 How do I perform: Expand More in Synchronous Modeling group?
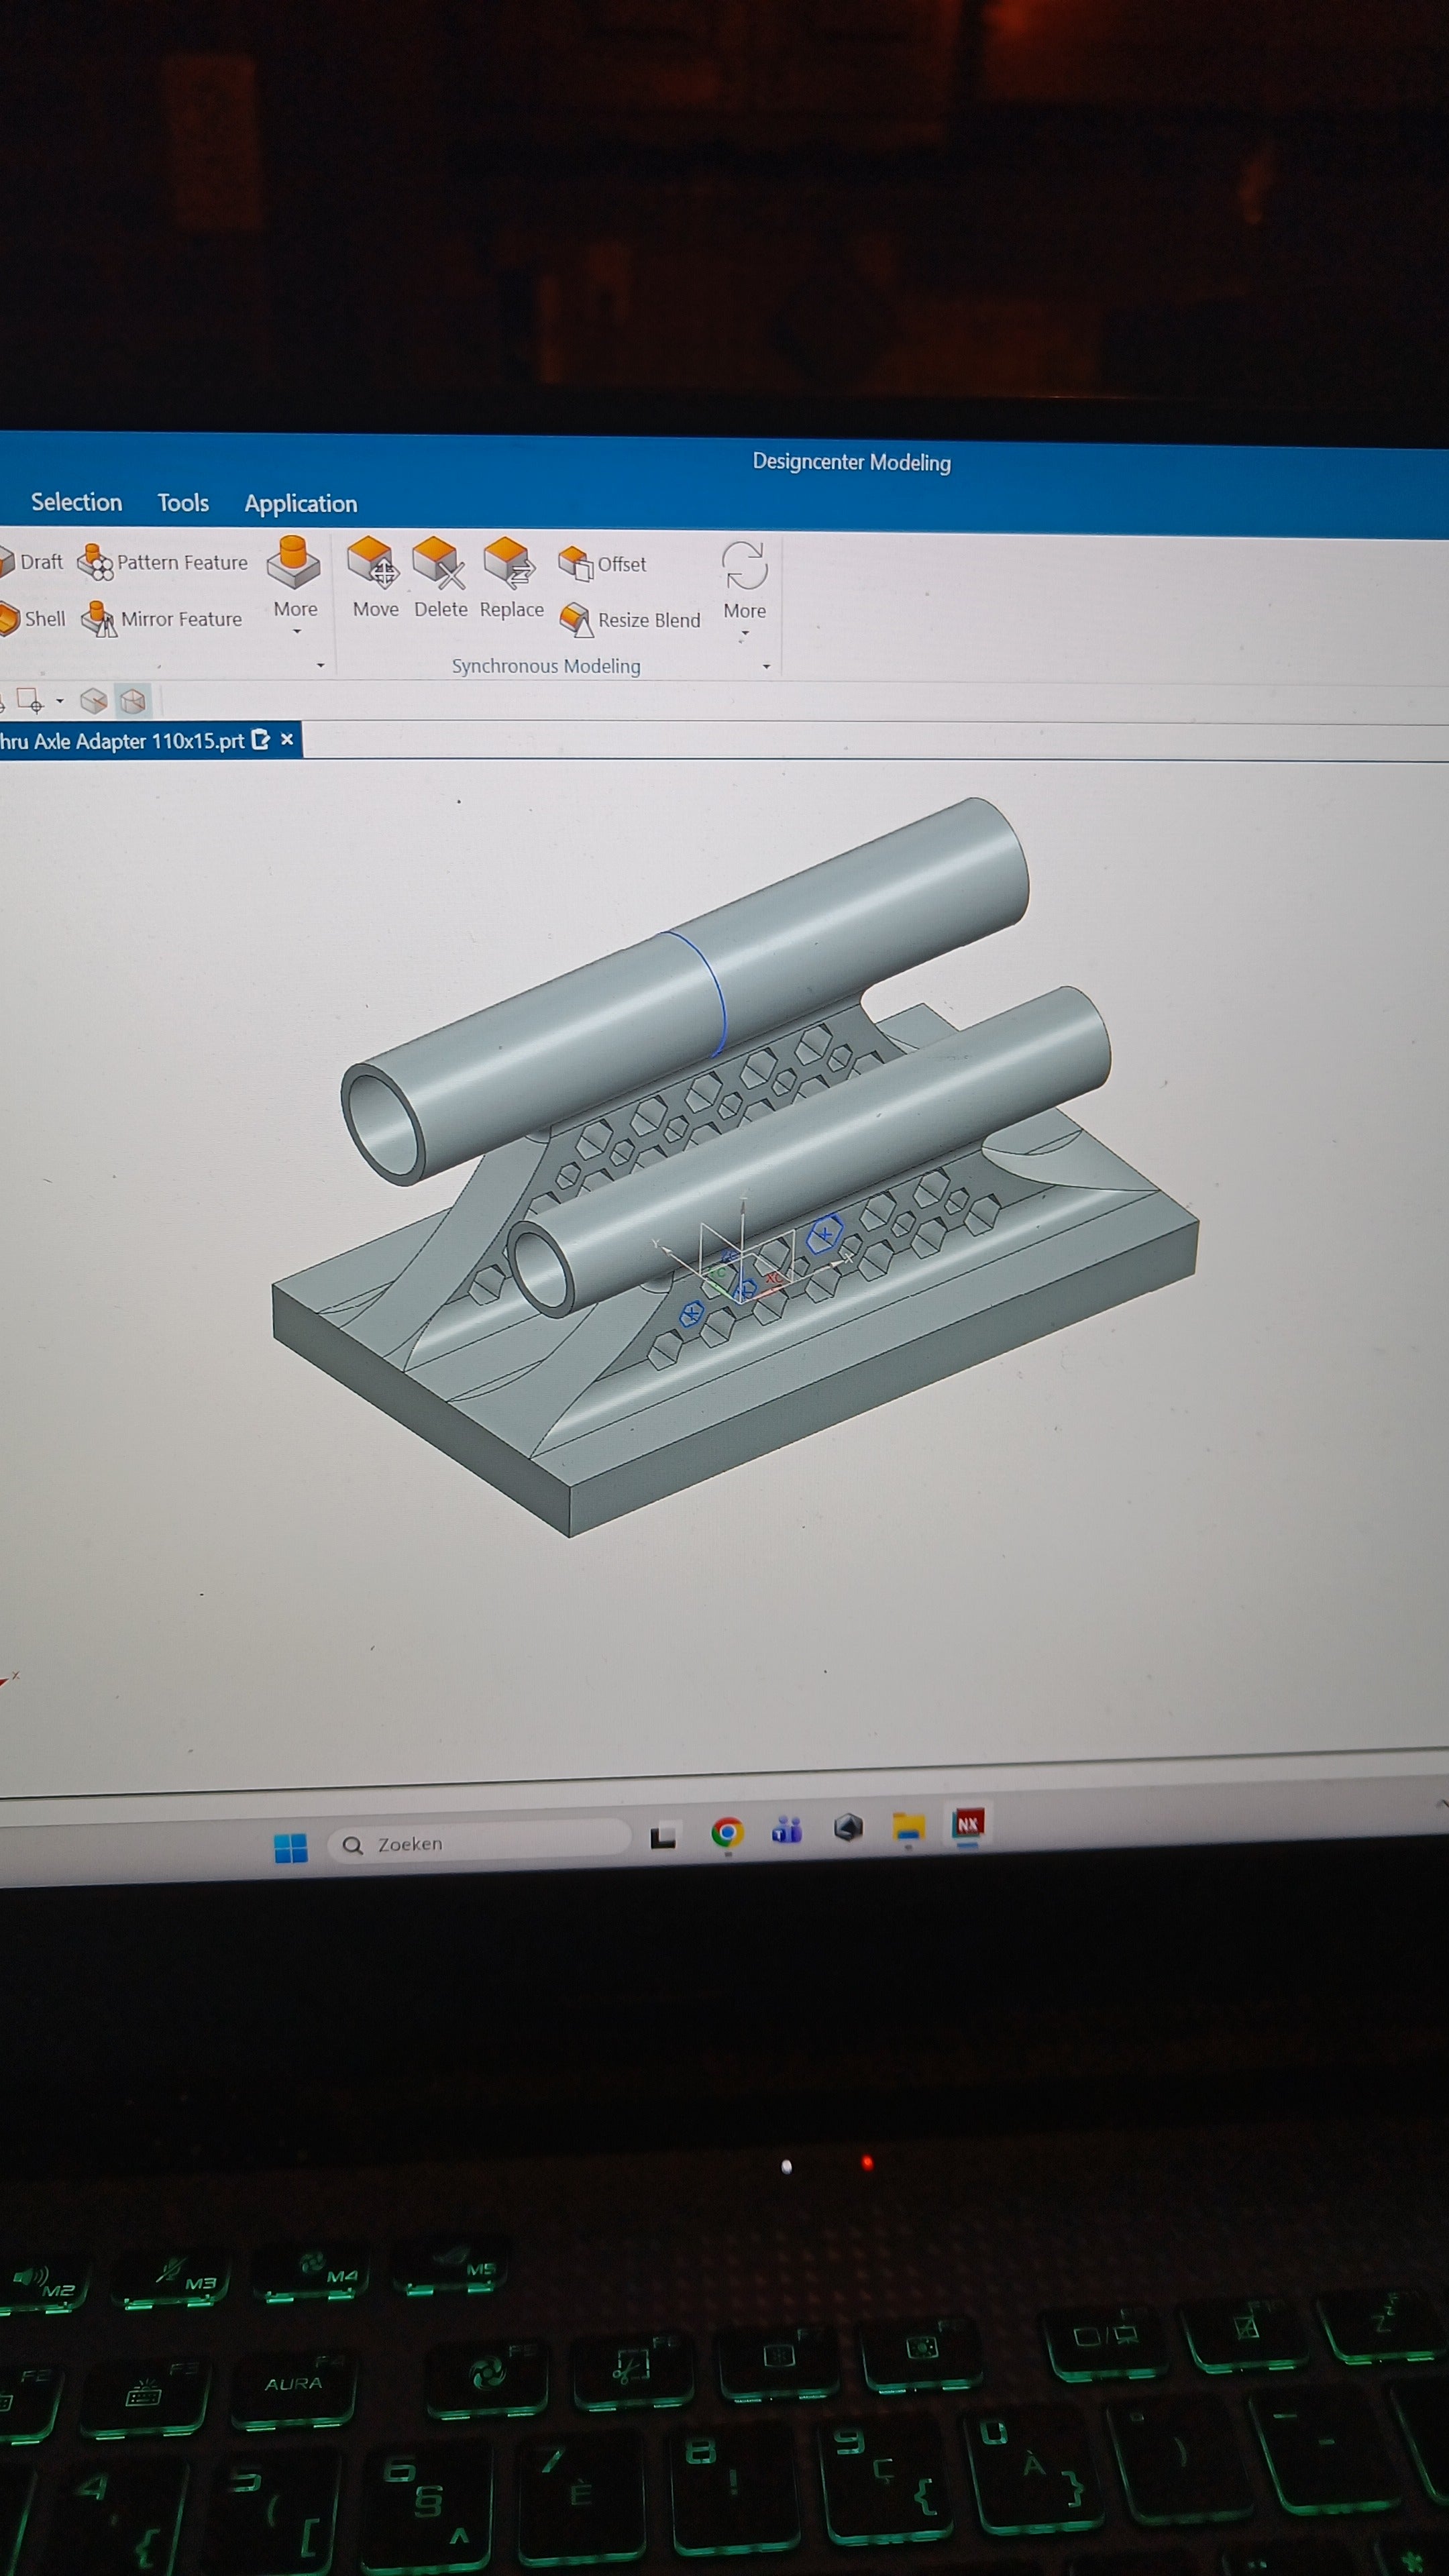[745, 589]
